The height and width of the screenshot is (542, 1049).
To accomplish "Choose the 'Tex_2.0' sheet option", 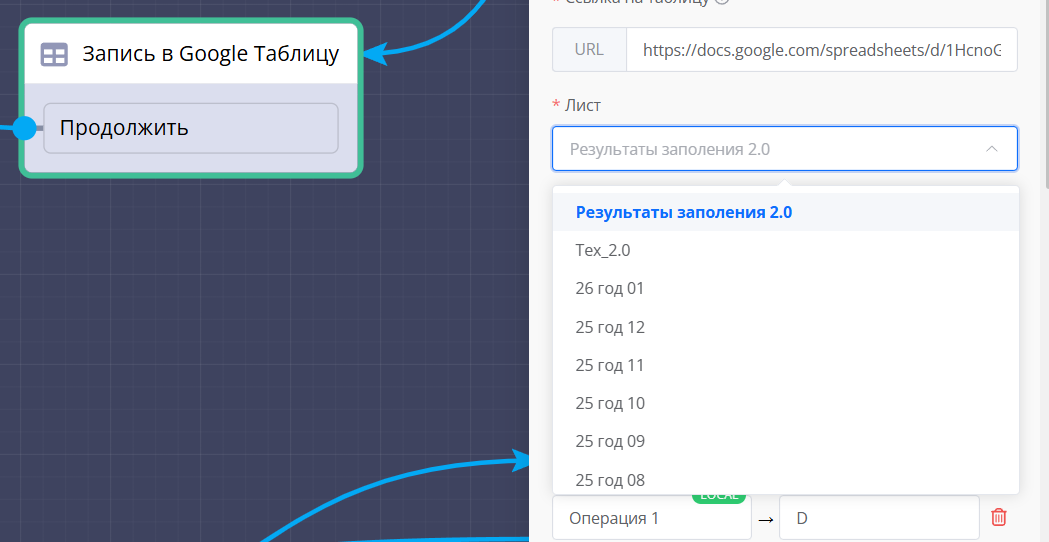I will [x=603, y=250].
